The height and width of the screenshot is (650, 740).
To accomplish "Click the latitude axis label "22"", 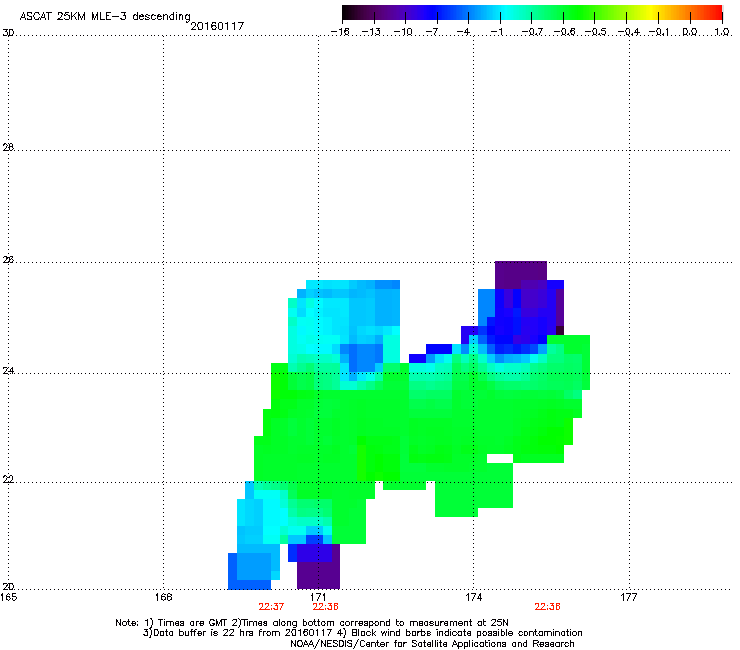I will pyautogui.click(x=8, y=479).
